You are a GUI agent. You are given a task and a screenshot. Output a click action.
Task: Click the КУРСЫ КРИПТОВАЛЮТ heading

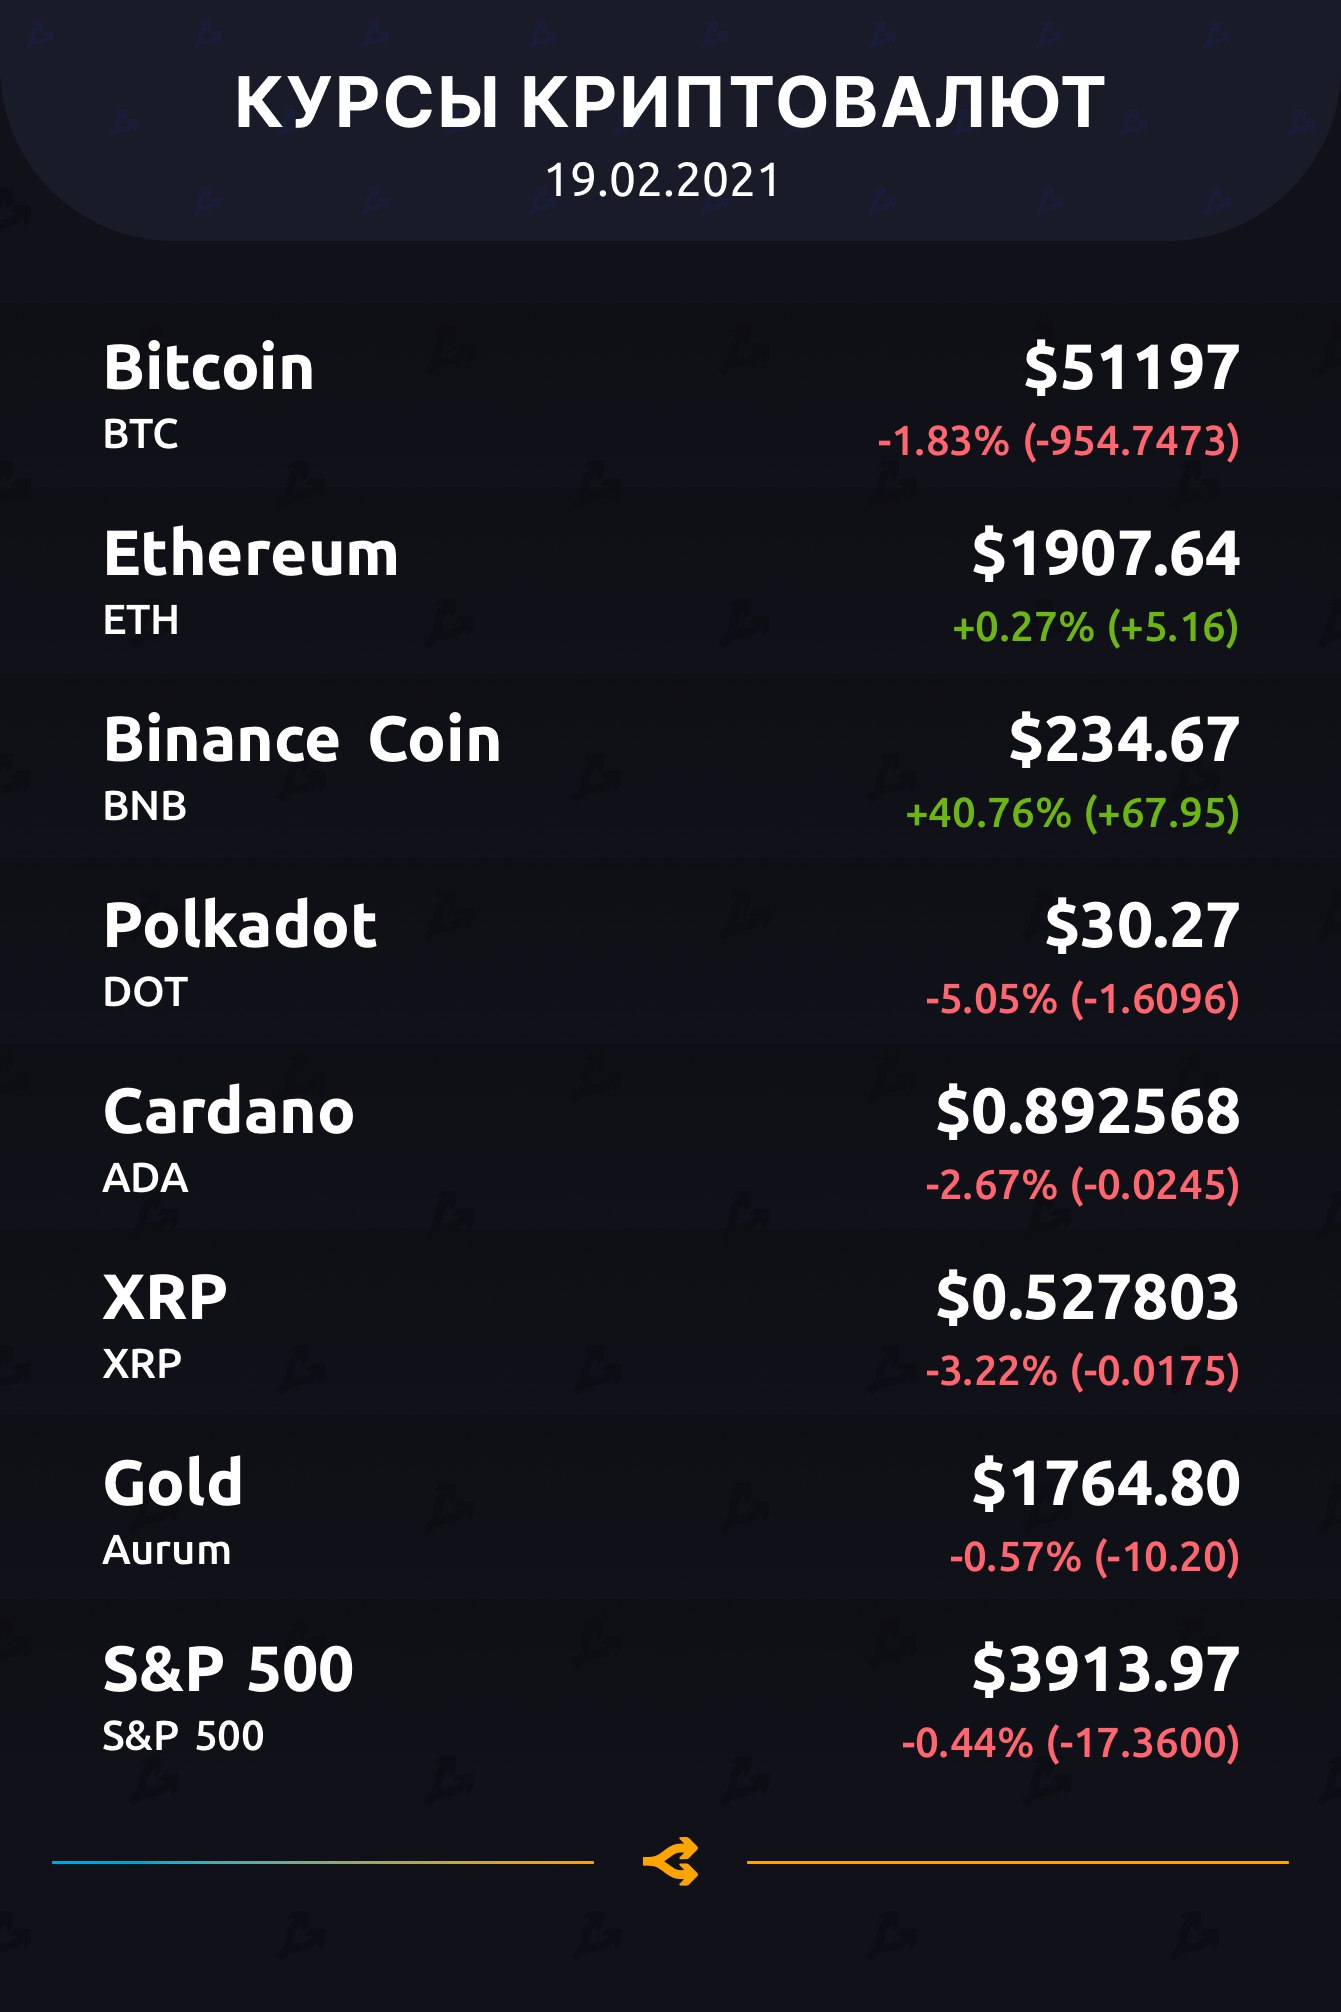tap(670, 103)
